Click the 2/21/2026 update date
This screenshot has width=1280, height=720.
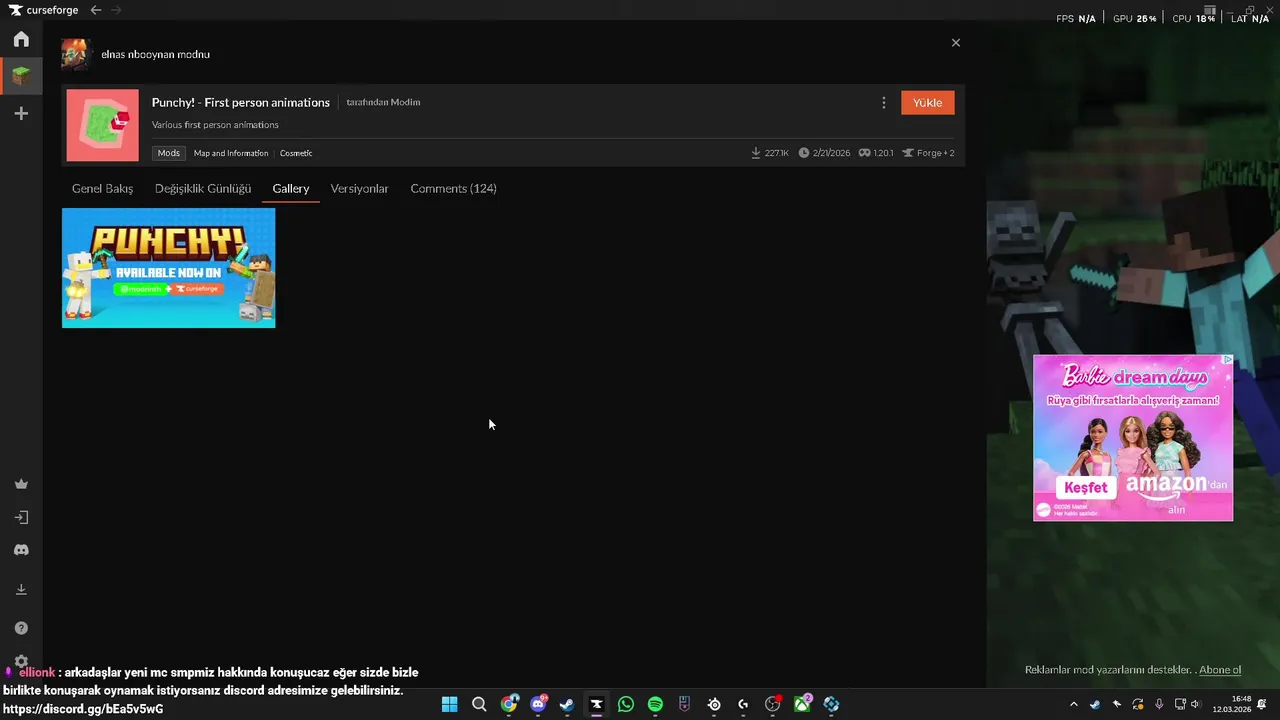click(x=824, y=153)
